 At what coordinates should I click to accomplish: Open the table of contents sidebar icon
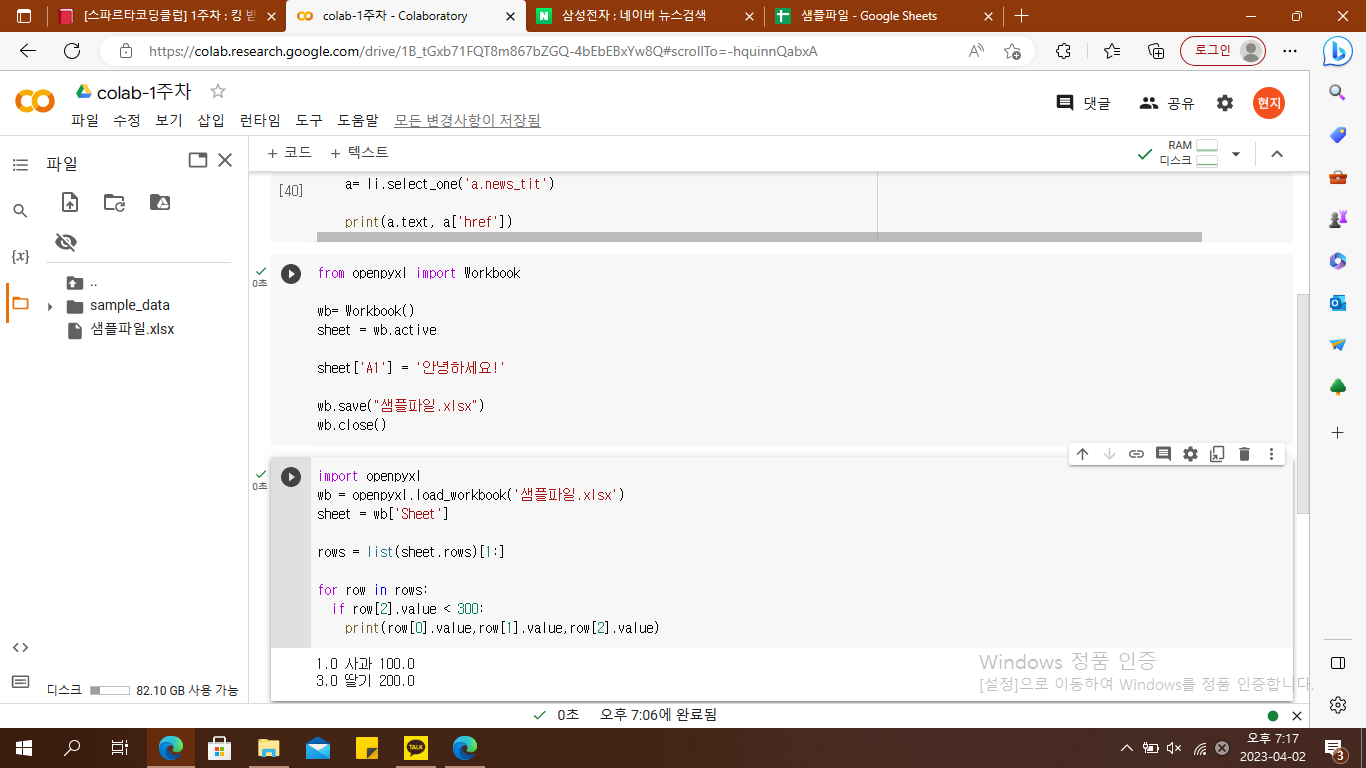tap(20, 165)
